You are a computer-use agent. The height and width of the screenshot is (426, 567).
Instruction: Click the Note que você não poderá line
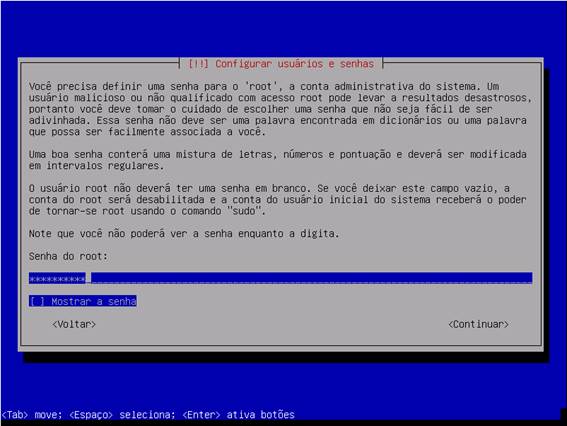pyautogui.click(x=184, y=234)
